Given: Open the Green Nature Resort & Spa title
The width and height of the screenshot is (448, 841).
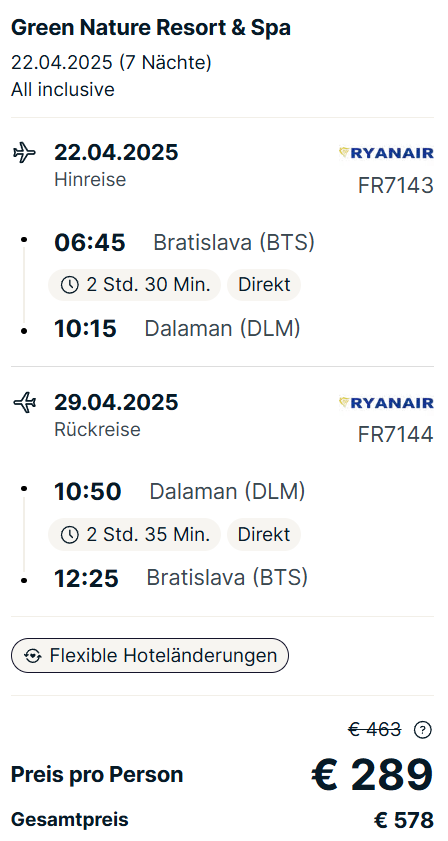Looking at the screenshot, I should [x=151, y=28].
